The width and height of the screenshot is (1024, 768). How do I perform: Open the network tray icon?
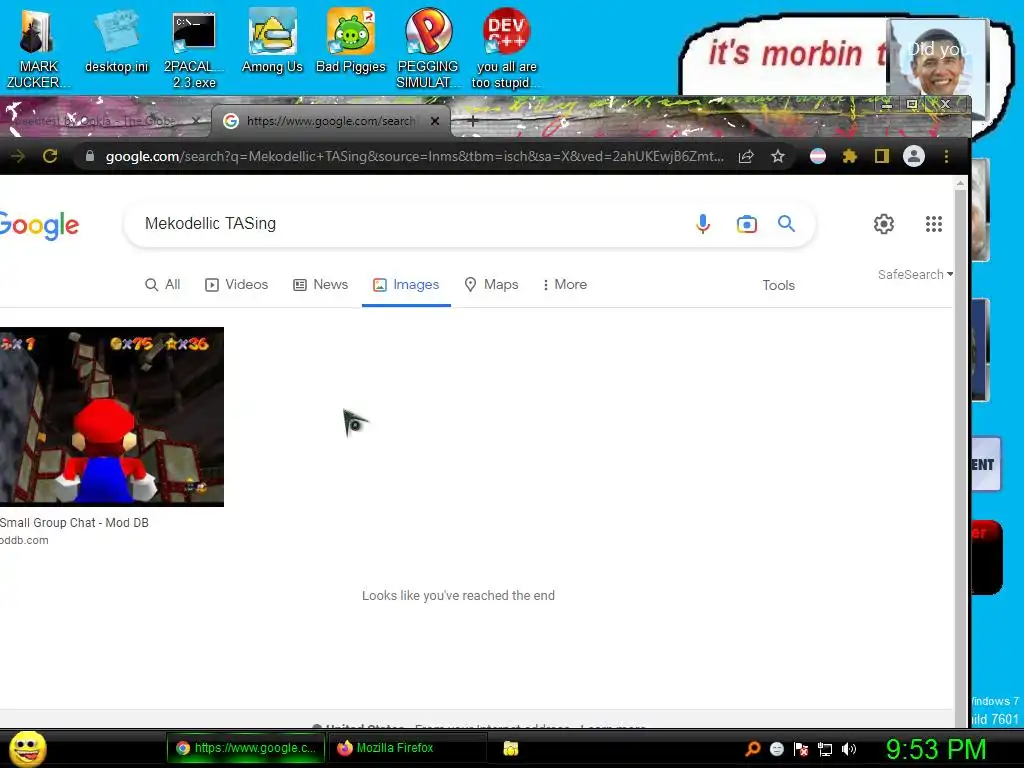(825, 749)
